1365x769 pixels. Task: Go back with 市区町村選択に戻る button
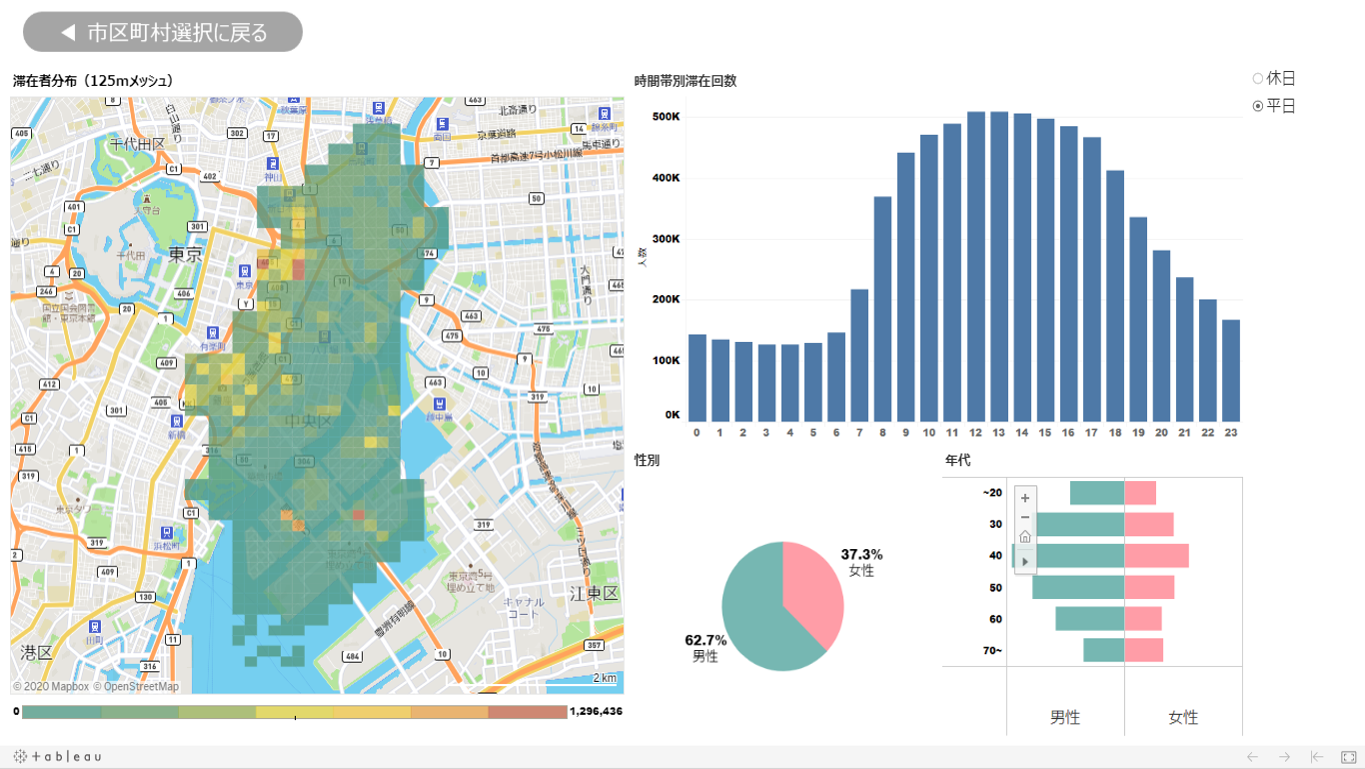click(163, 32)
